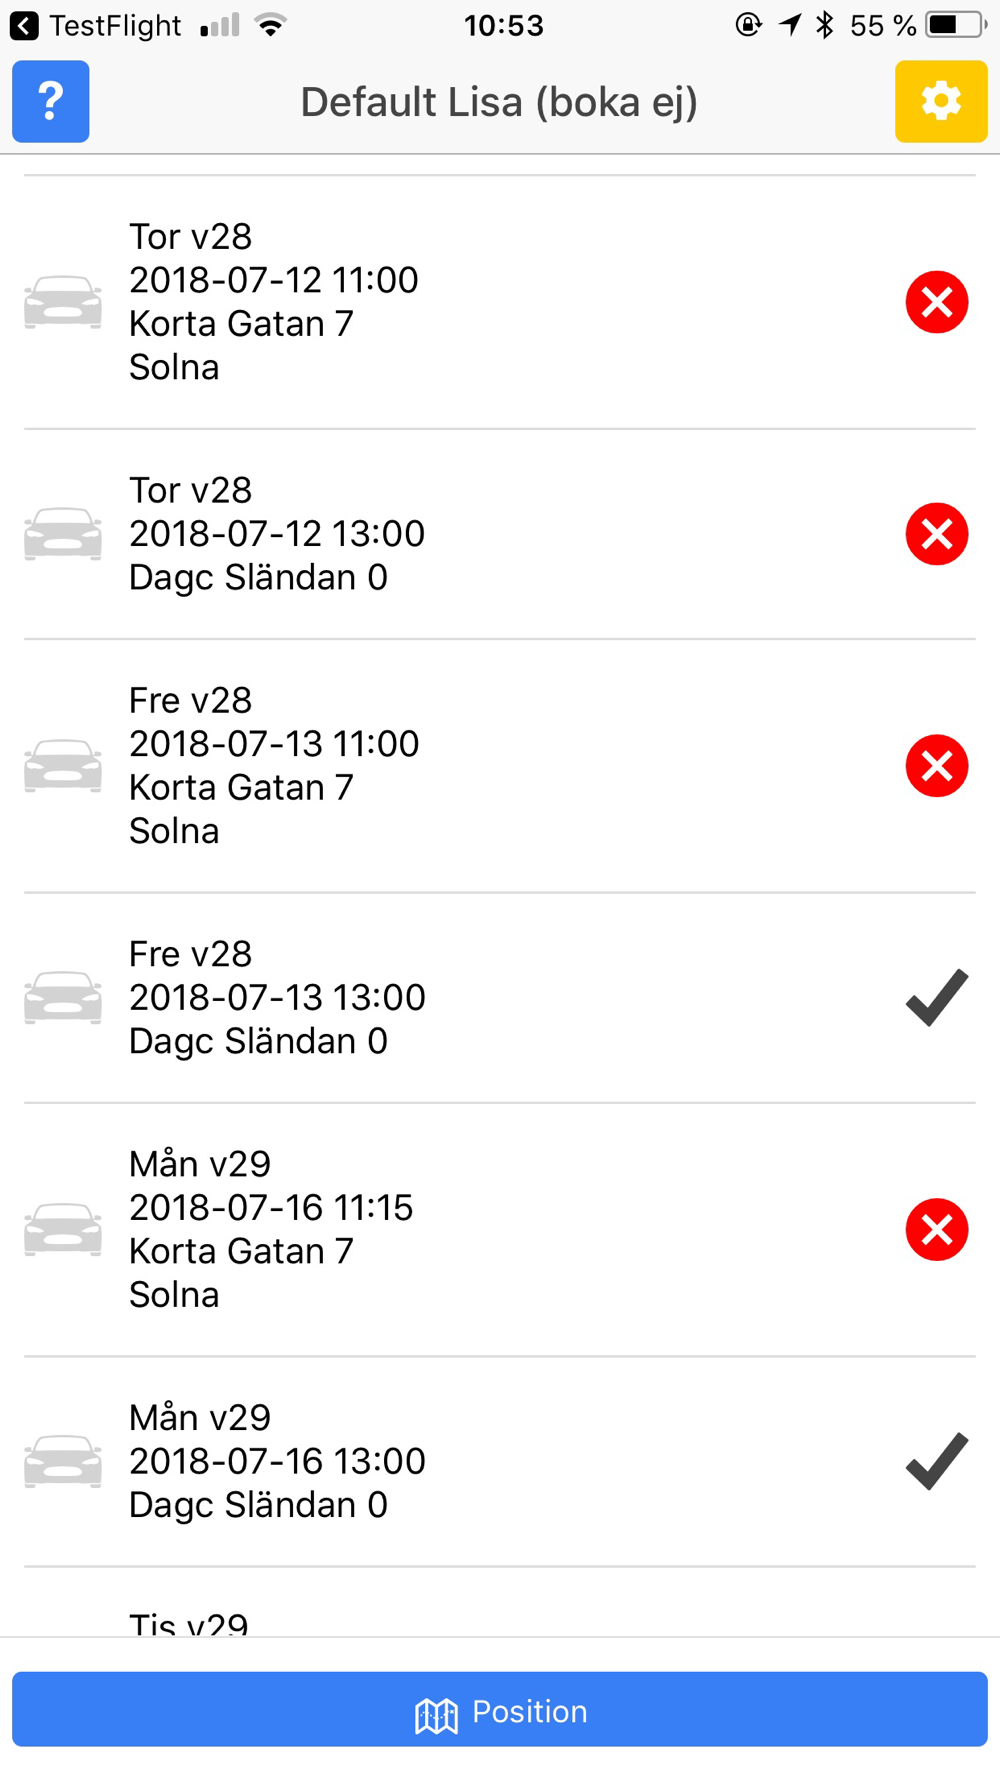Viewport: 1000px width, 1778px height.
Task: Open Mån v29 Korta Gatan 7 Solna entry
Action: click(500, 1230)
